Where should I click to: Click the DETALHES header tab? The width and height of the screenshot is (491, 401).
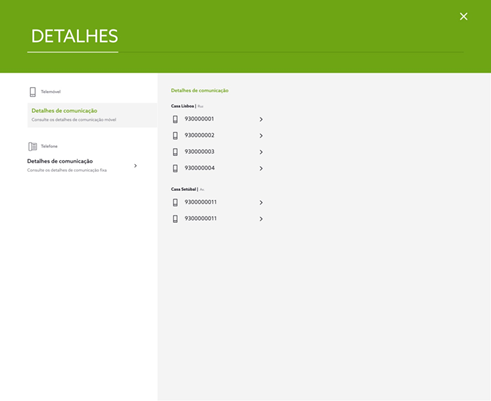click(x=74, y=36)
